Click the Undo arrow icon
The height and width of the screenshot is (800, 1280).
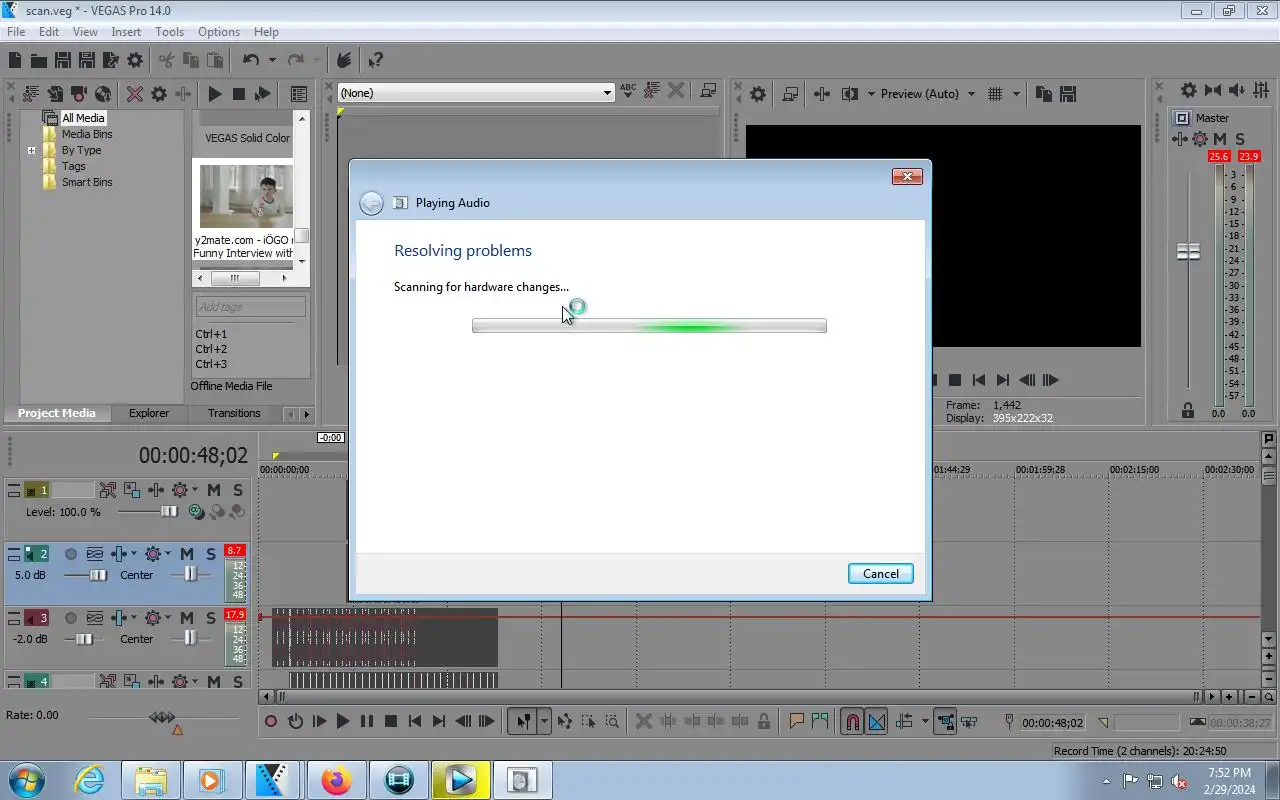tap(251, 60)
